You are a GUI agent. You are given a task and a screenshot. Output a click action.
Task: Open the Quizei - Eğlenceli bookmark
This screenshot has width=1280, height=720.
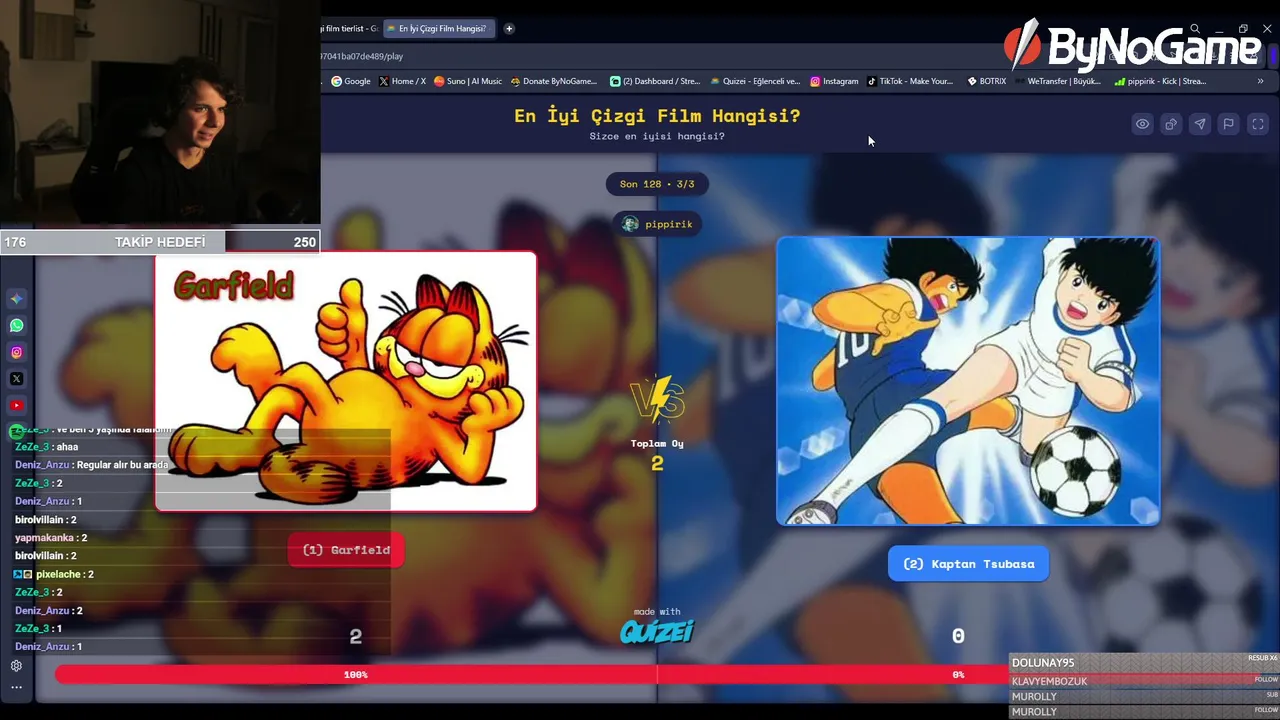coord(755,81)
